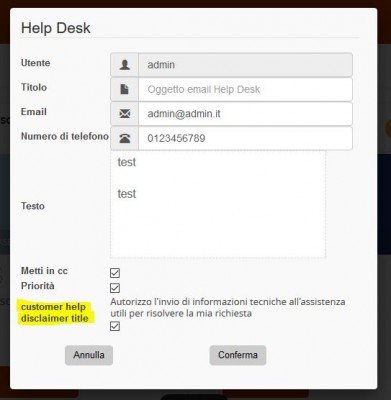
Task: Click the Annulla button
Action: (89, 355)
